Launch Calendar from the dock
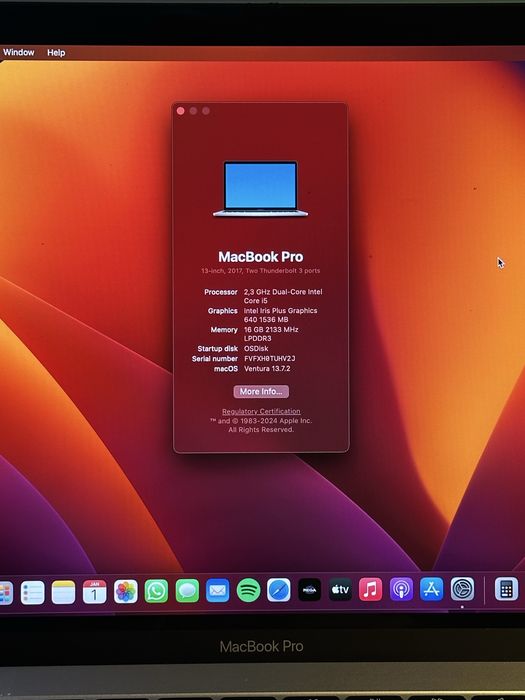 [94, 592]
